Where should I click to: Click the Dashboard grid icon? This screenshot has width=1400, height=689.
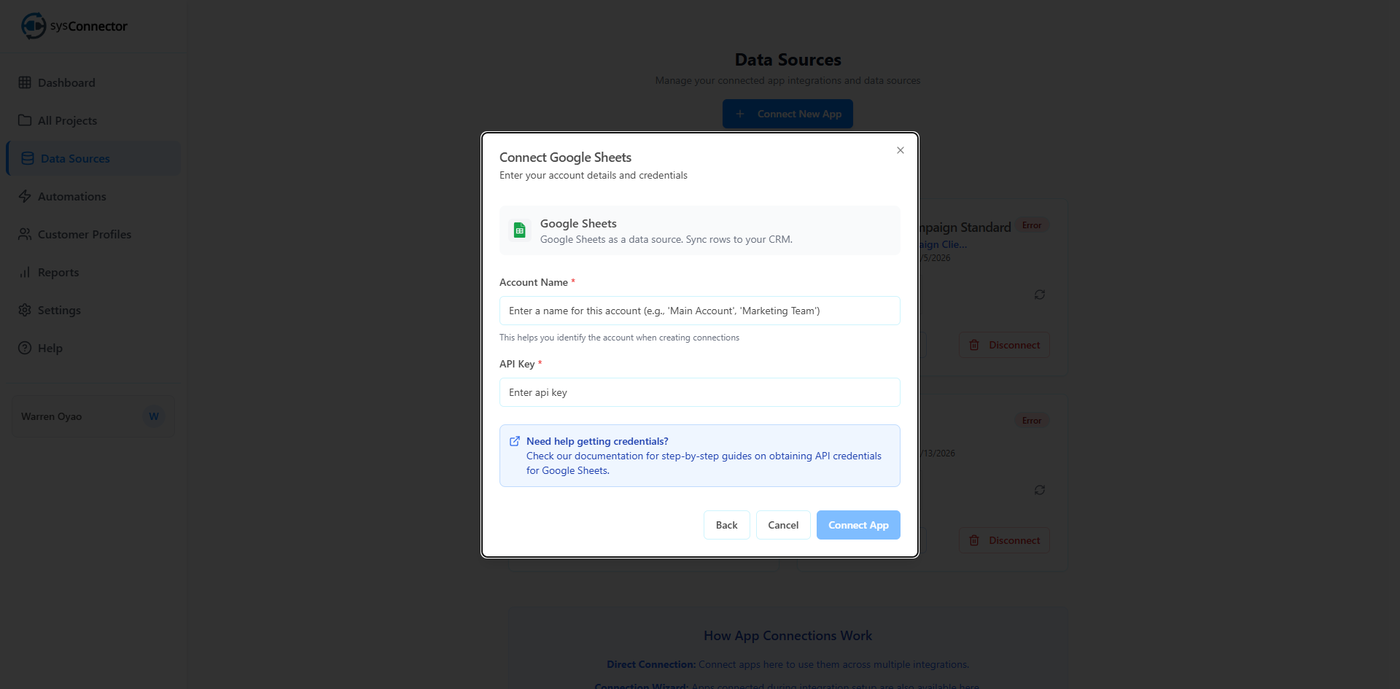25,82
